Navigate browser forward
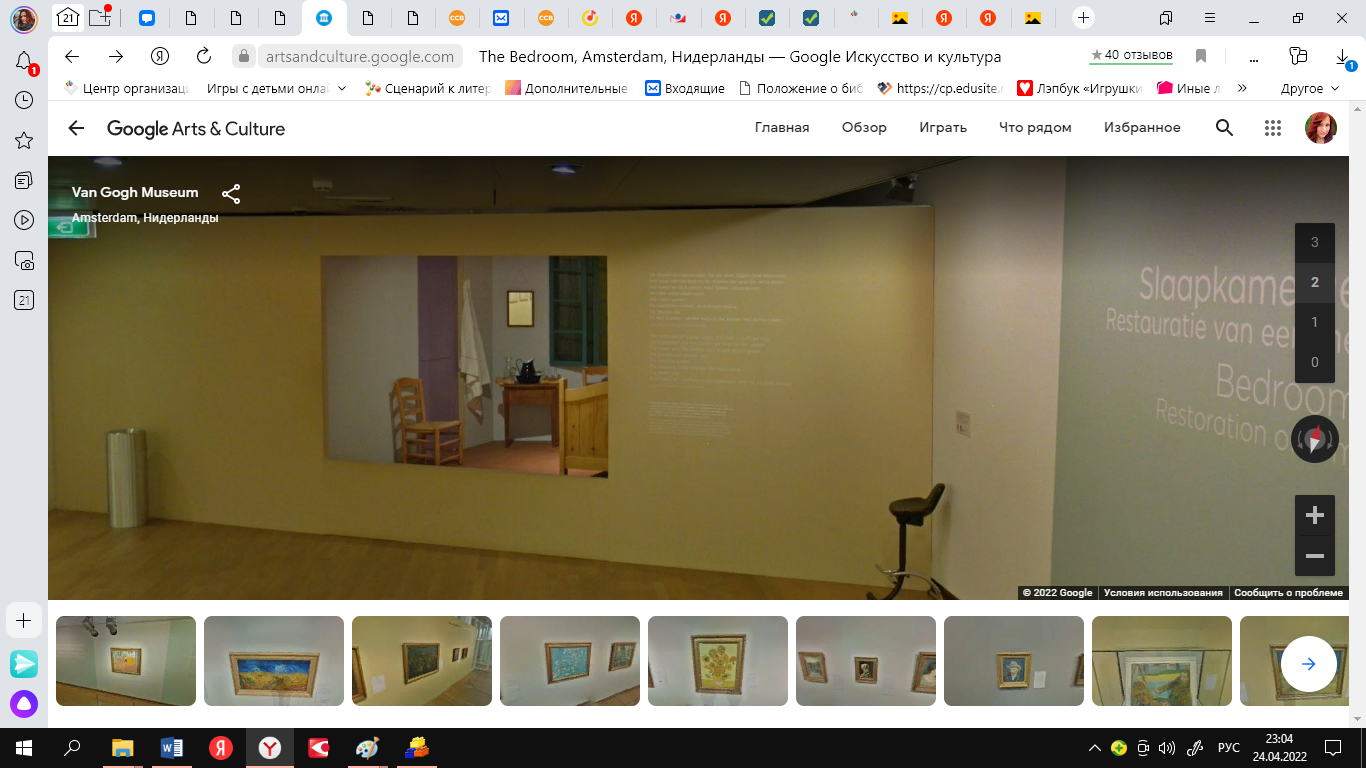Screen dimensions: 1366x768 [x=116, y=56]
